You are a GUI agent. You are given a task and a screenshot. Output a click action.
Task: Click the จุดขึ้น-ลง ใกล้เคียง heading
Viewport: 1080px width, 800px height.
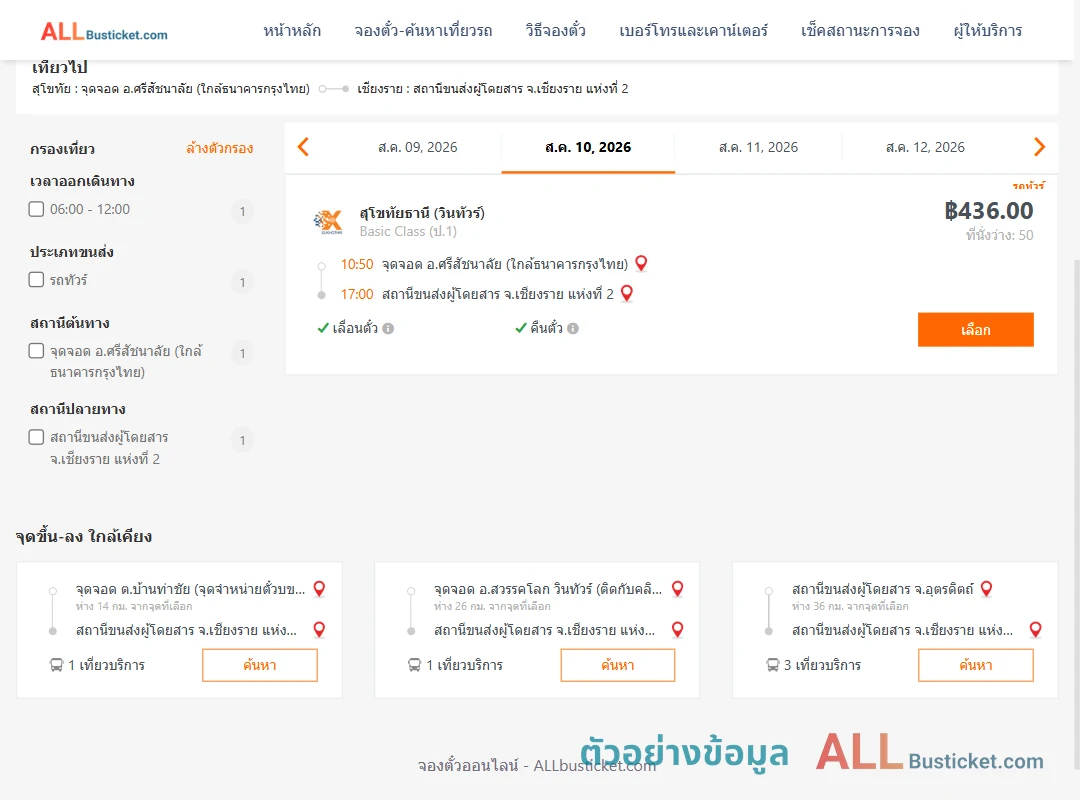[83, 536]
